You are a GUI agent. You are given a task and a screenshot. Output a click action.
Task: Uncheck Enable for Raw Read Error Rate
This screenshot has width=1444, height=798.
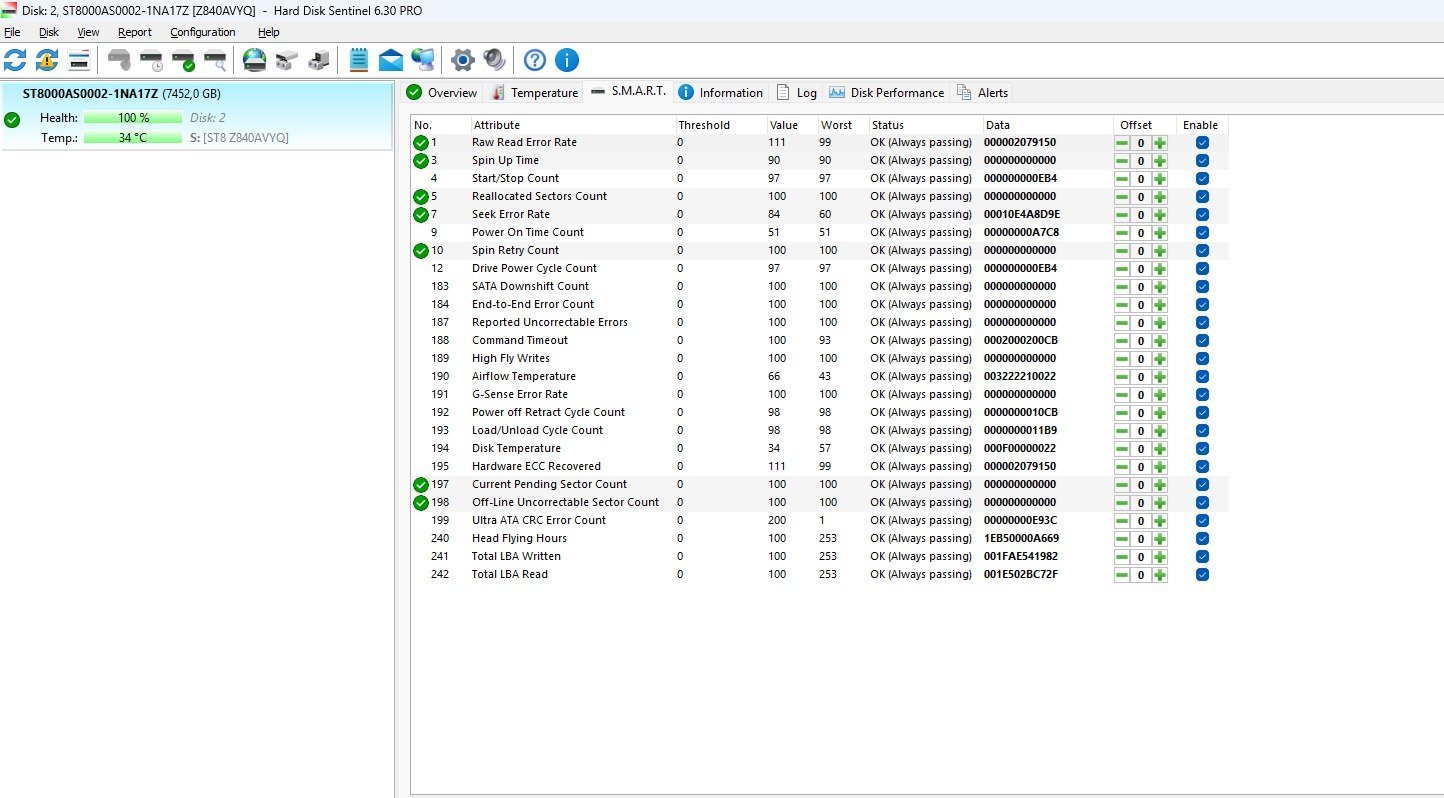click(1202, 143)
